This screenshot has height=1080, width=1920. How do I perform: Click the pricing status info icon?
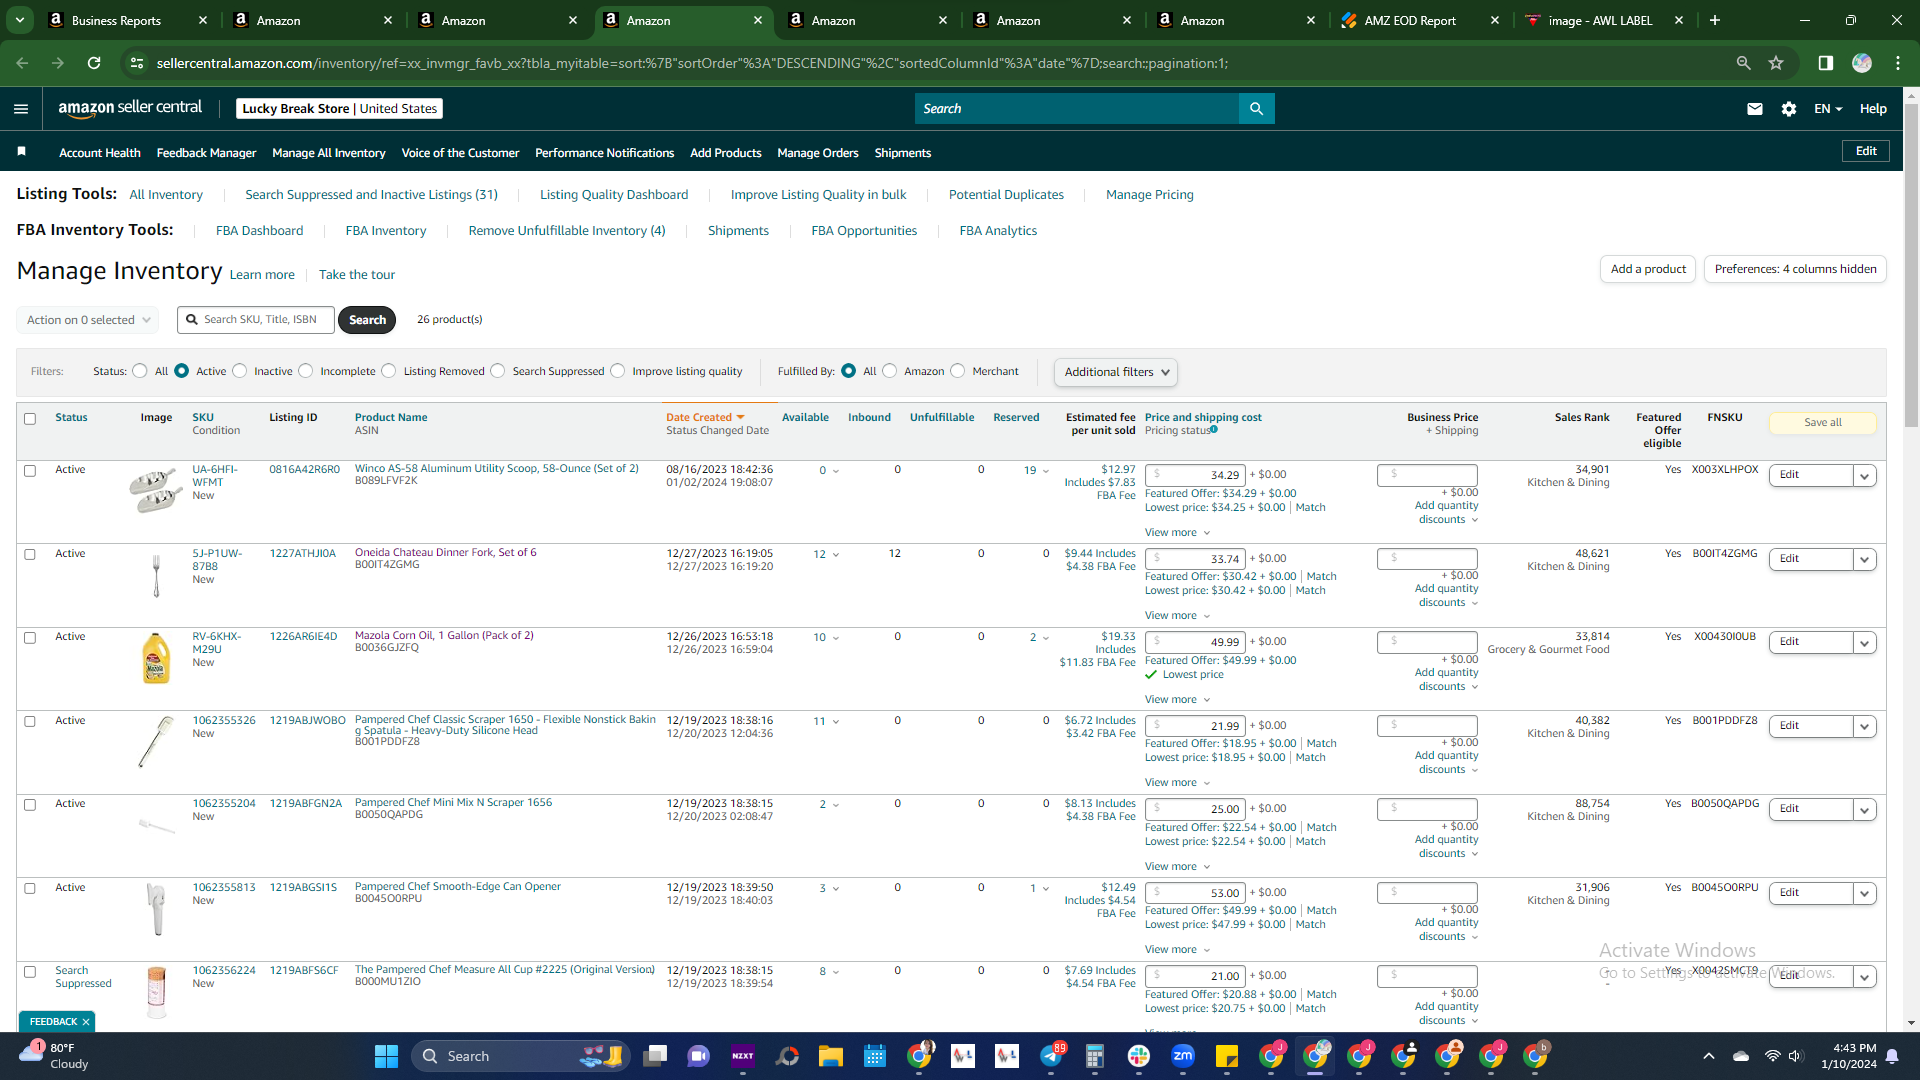1214,430
